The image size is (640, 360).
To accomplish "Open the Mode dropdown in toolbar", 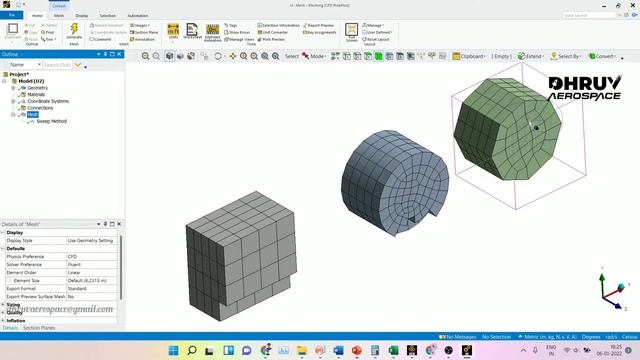I will (313, 56).
